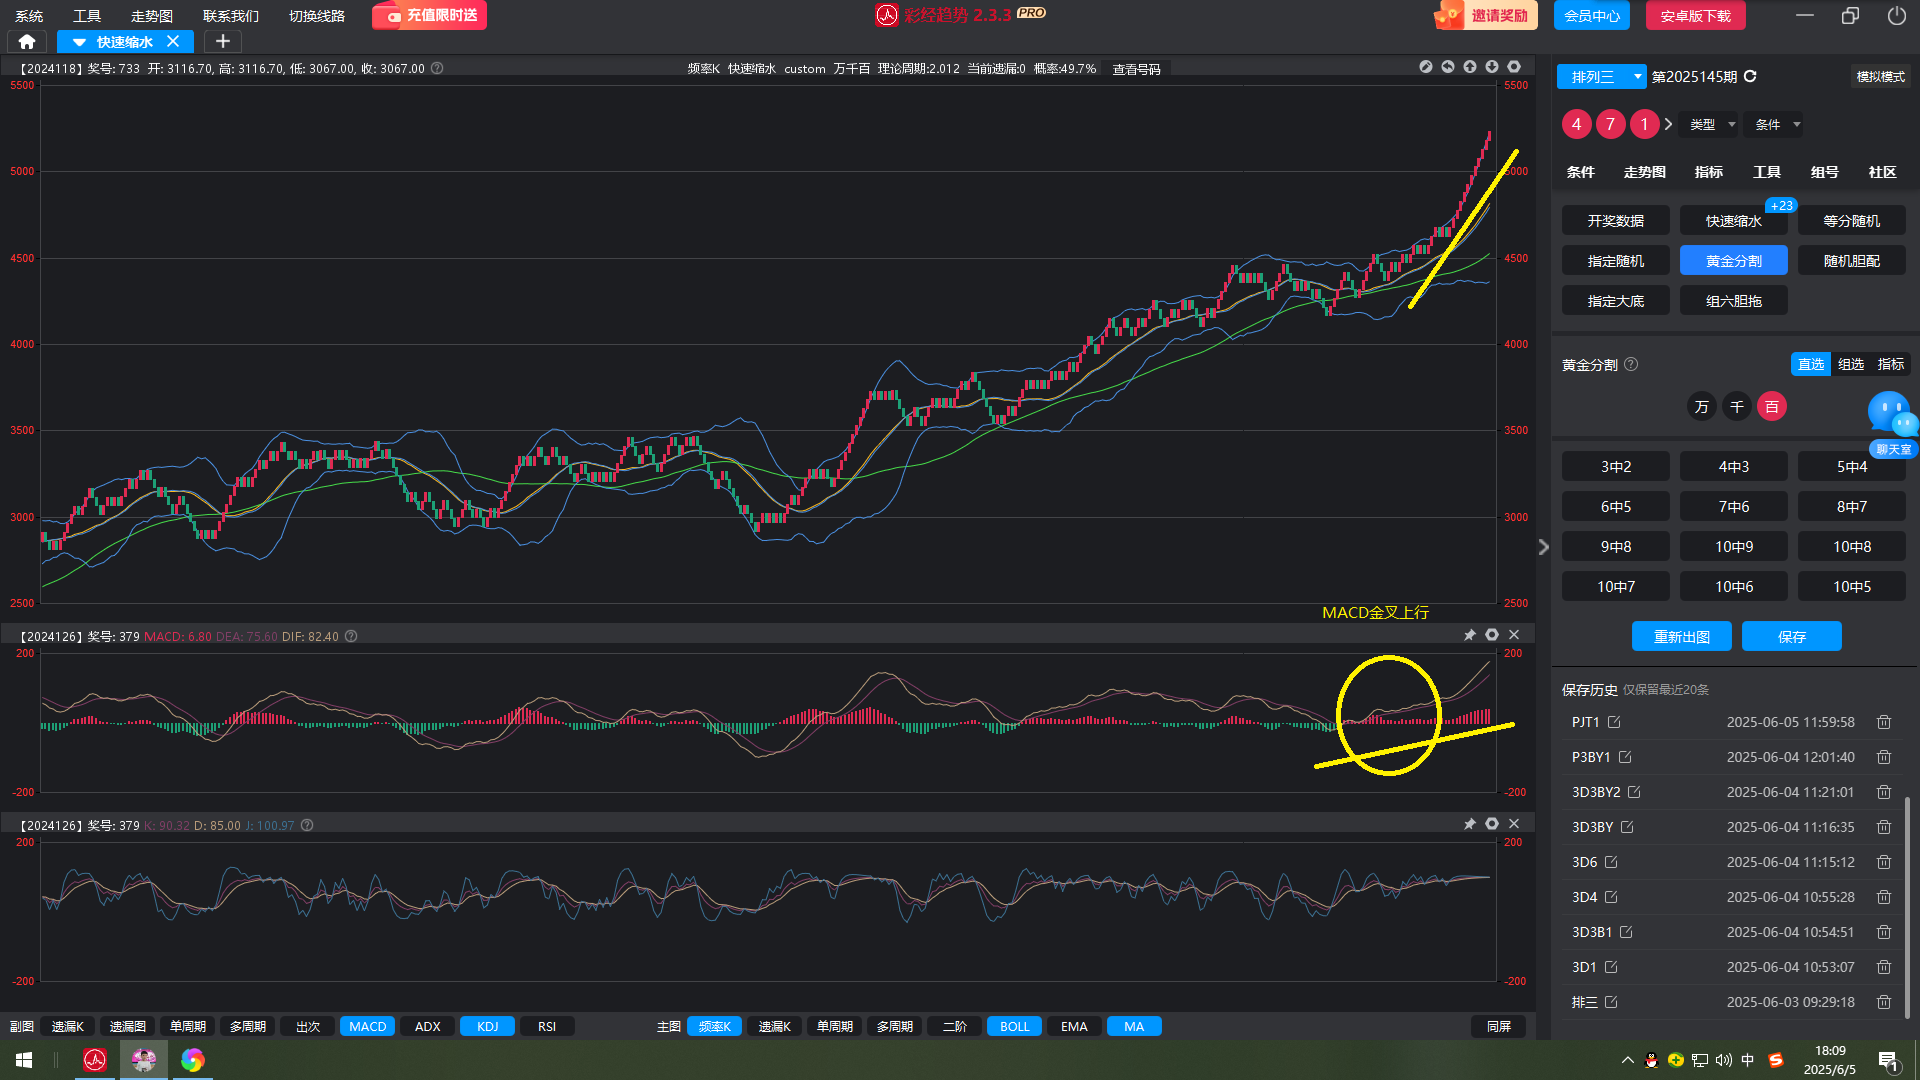Screen dimensions: 1920x1080
Task: Close the 快速缩水 tab
Action: (173, 41)
